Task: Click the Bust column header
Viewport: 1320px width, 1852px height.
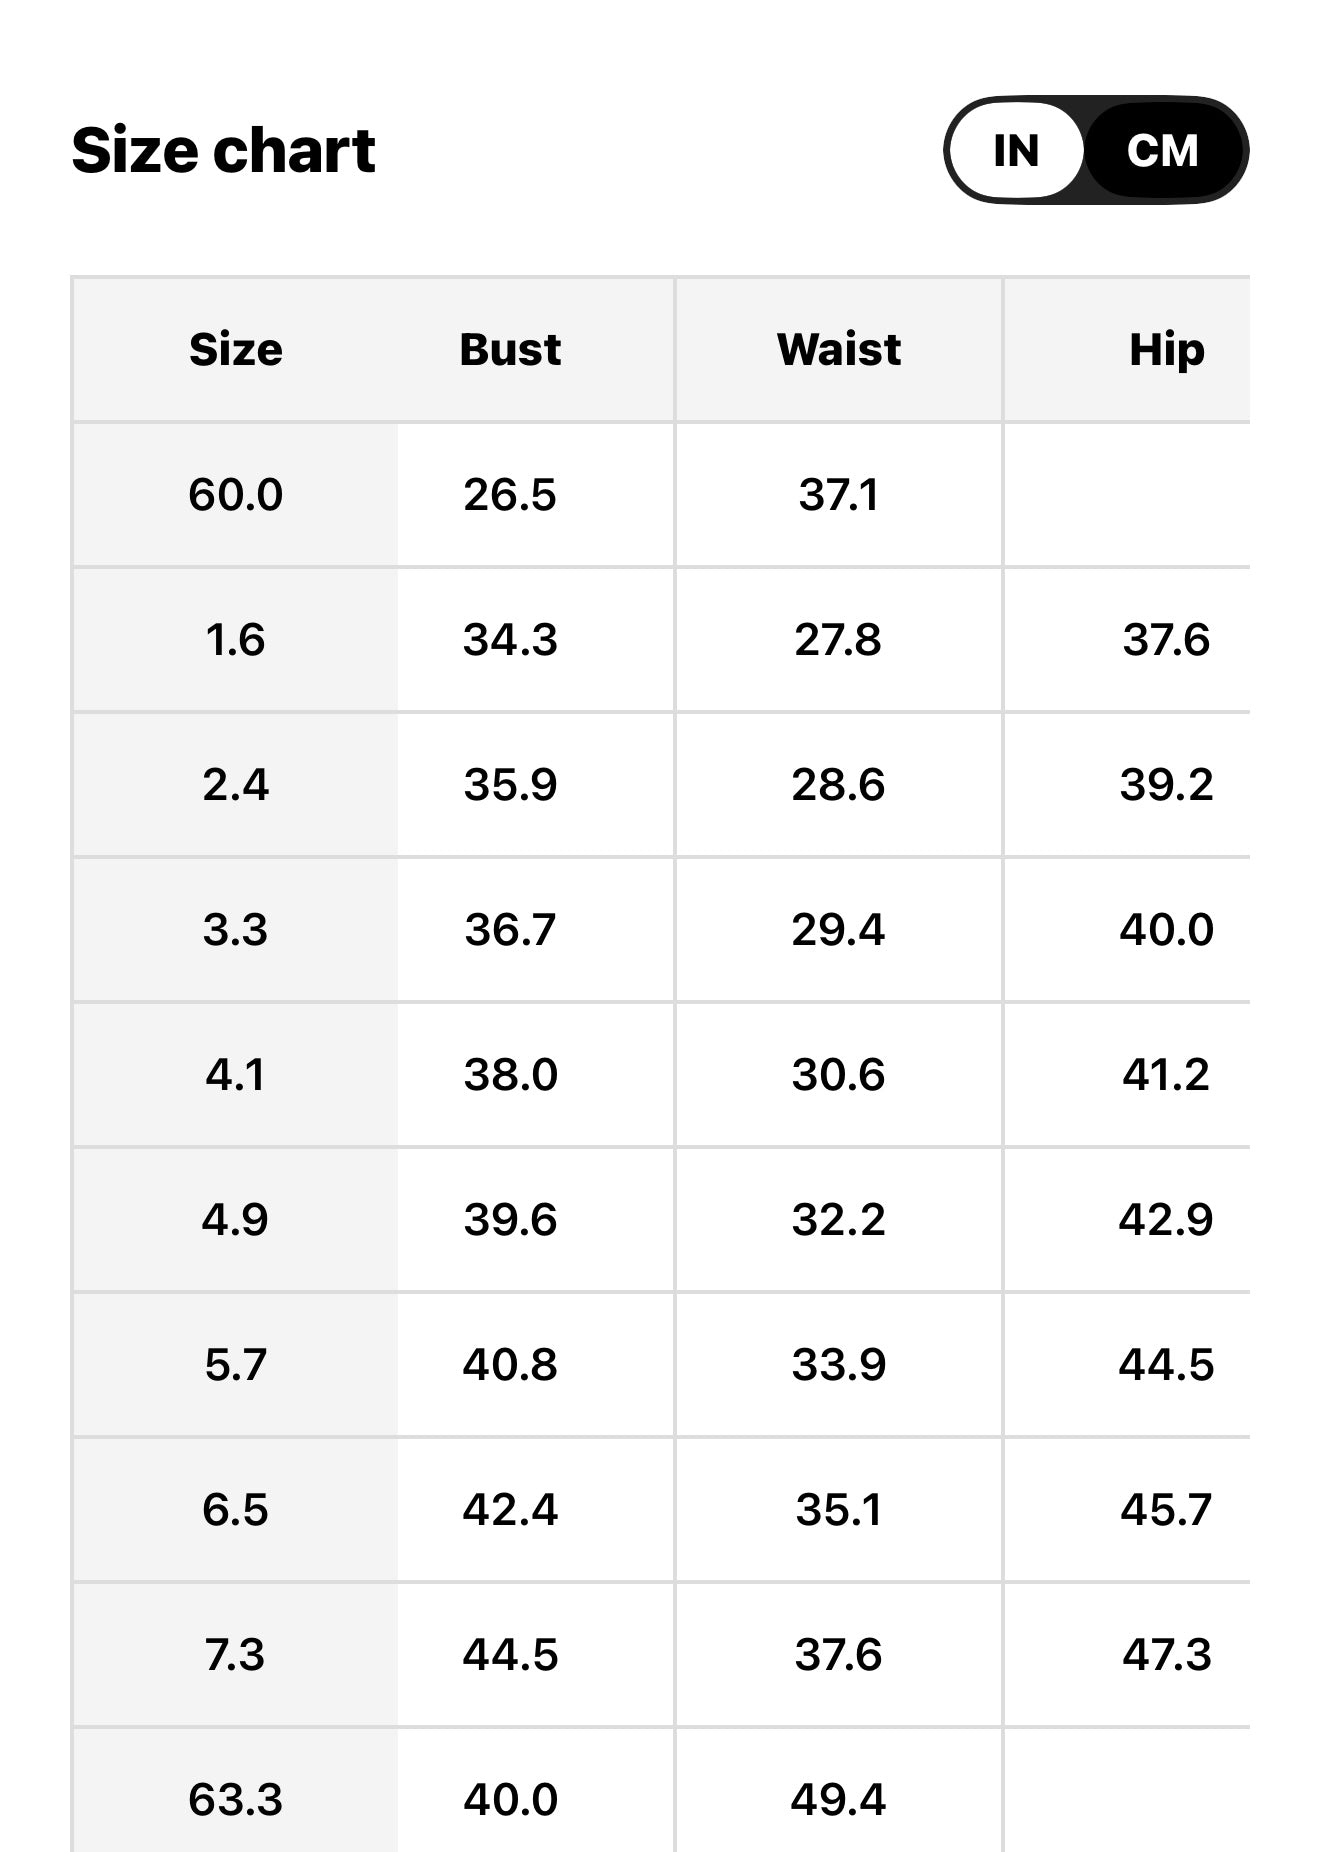Action: (x=510, y=350)
